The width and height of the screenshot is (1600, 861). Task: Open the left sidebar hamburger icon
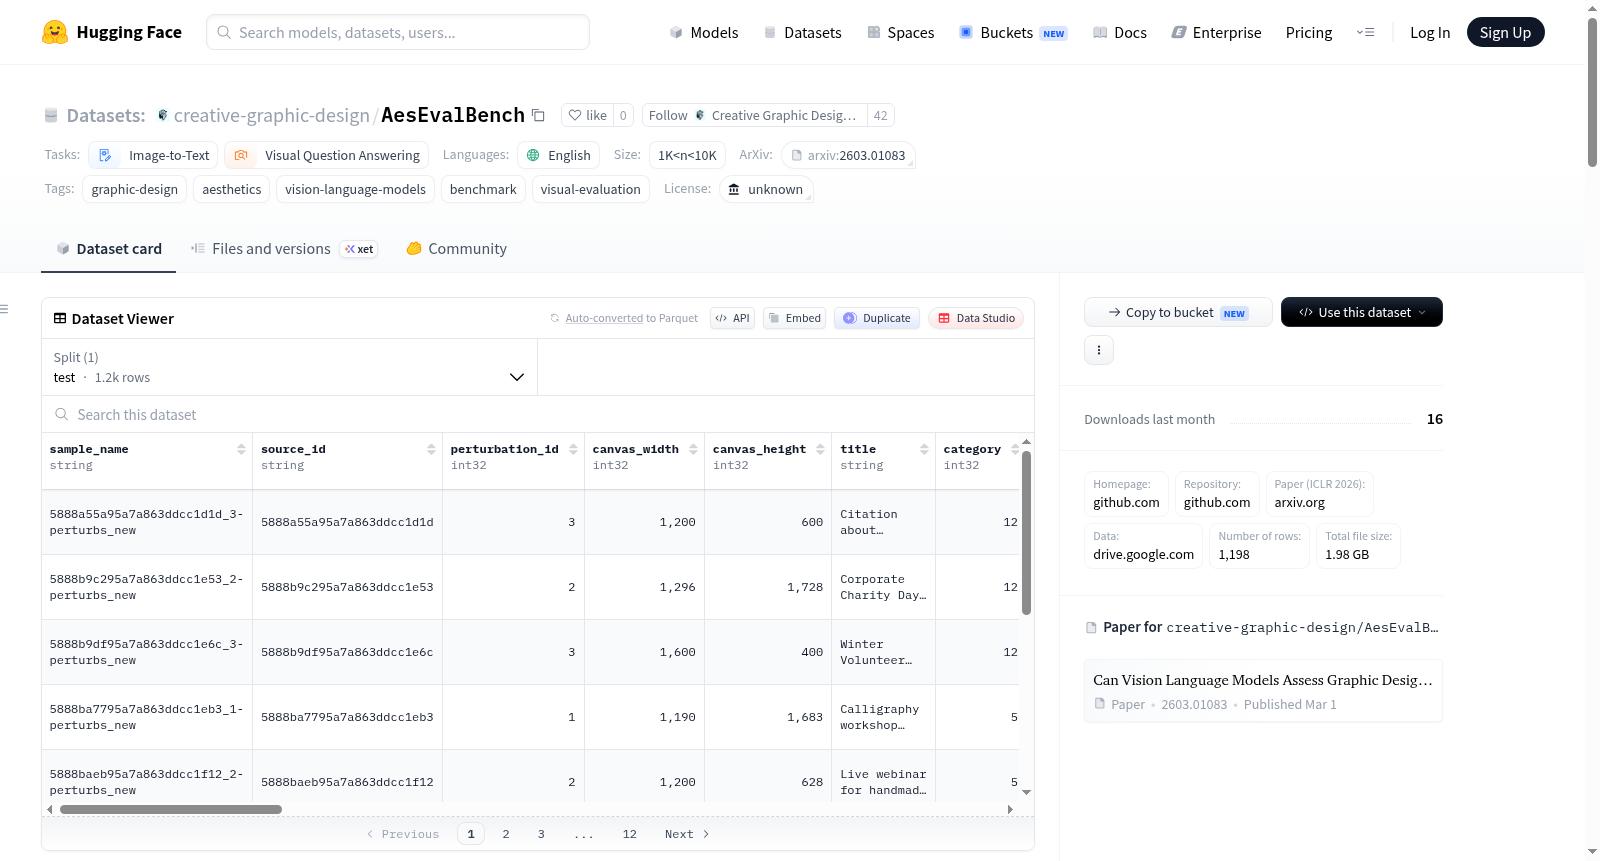5,309
